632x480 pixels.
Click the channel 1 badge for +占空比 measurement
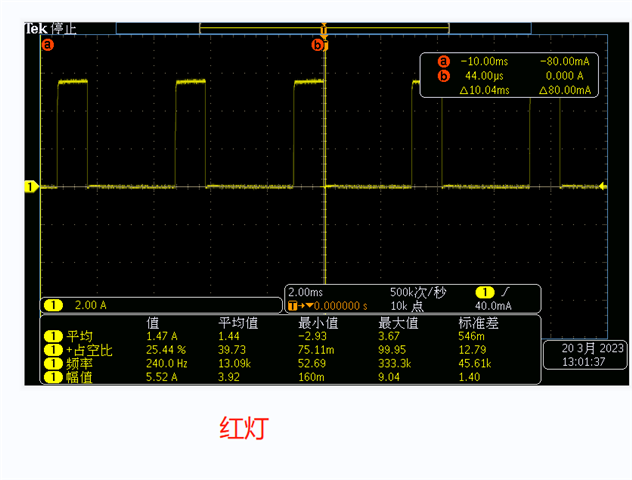53,350
